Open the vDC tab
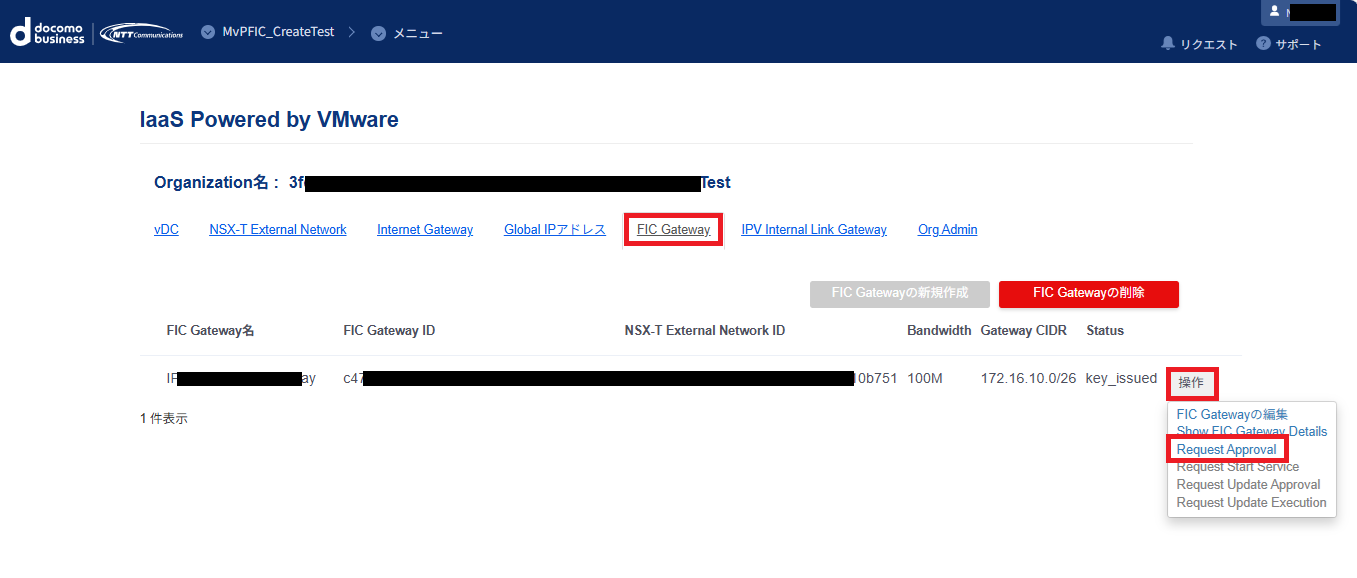1357x578 pixels. click(x=166, y=229)
